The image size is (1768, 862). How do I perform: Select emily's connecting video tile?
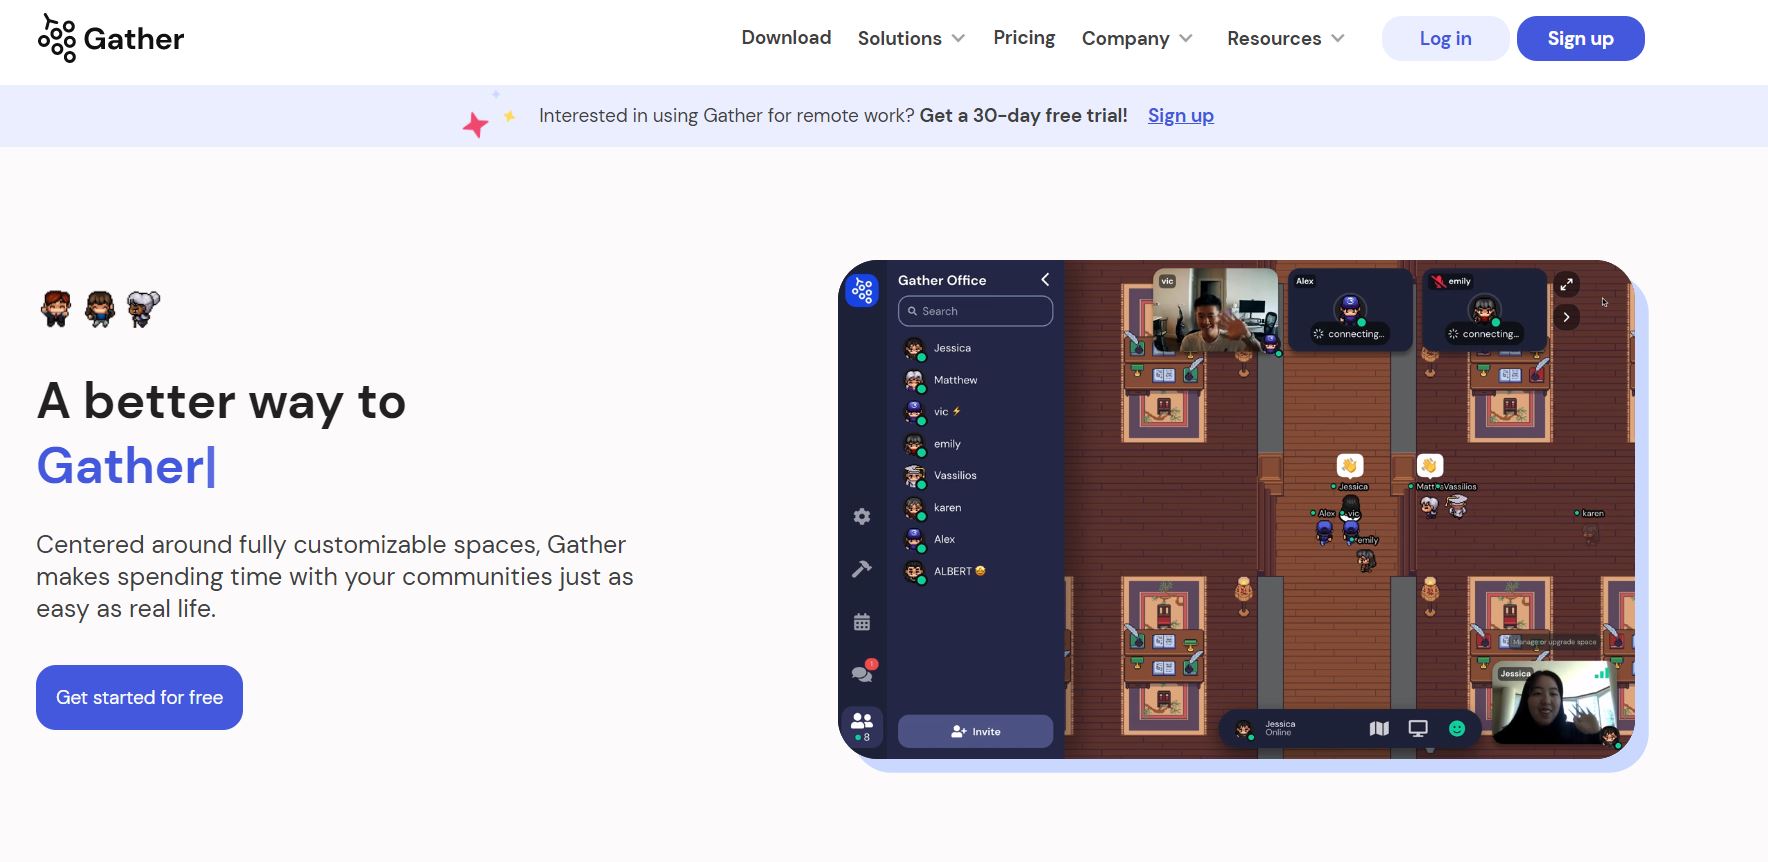[1484, 310]
